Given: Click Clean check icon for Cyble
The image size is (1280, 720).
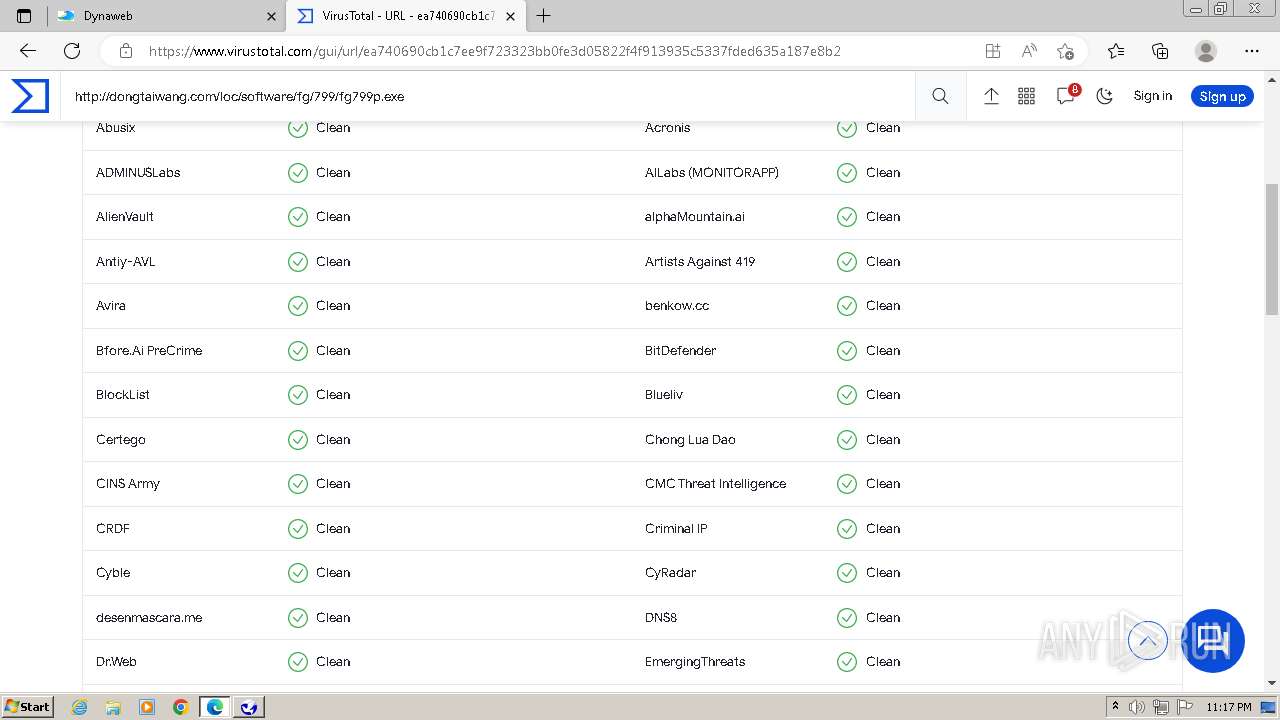Looking at the screenshot, I should tap(298, 573).
